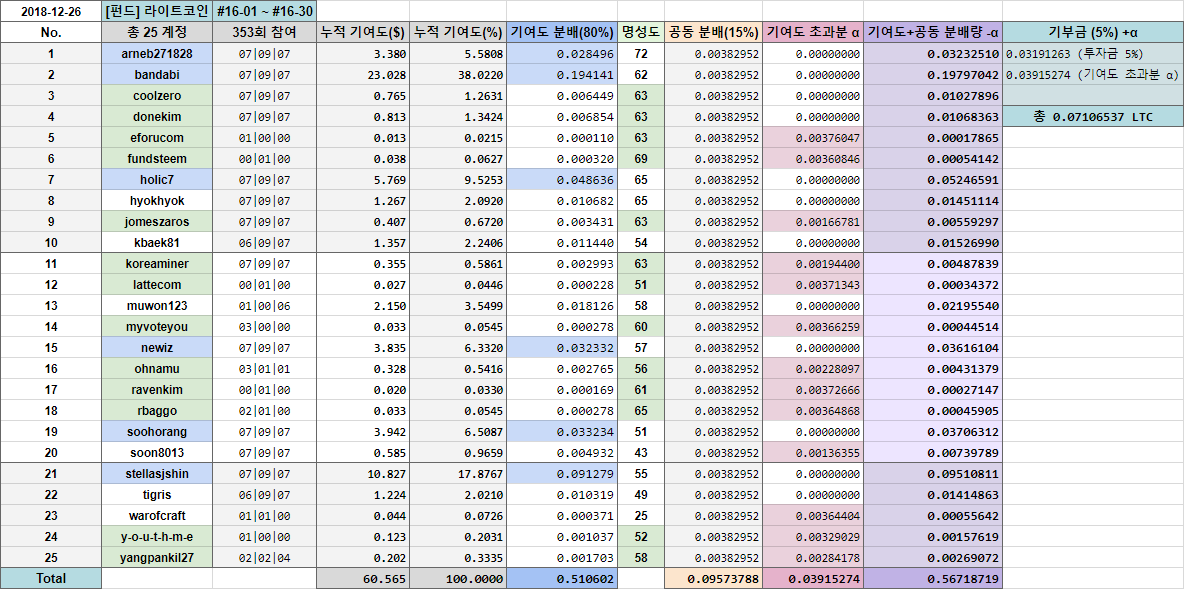Image resolution: width=1184 pixels, height=589 pixels.
Task: Select holic7's final amount 0.05246591
Action: click(x=933, y=180)
